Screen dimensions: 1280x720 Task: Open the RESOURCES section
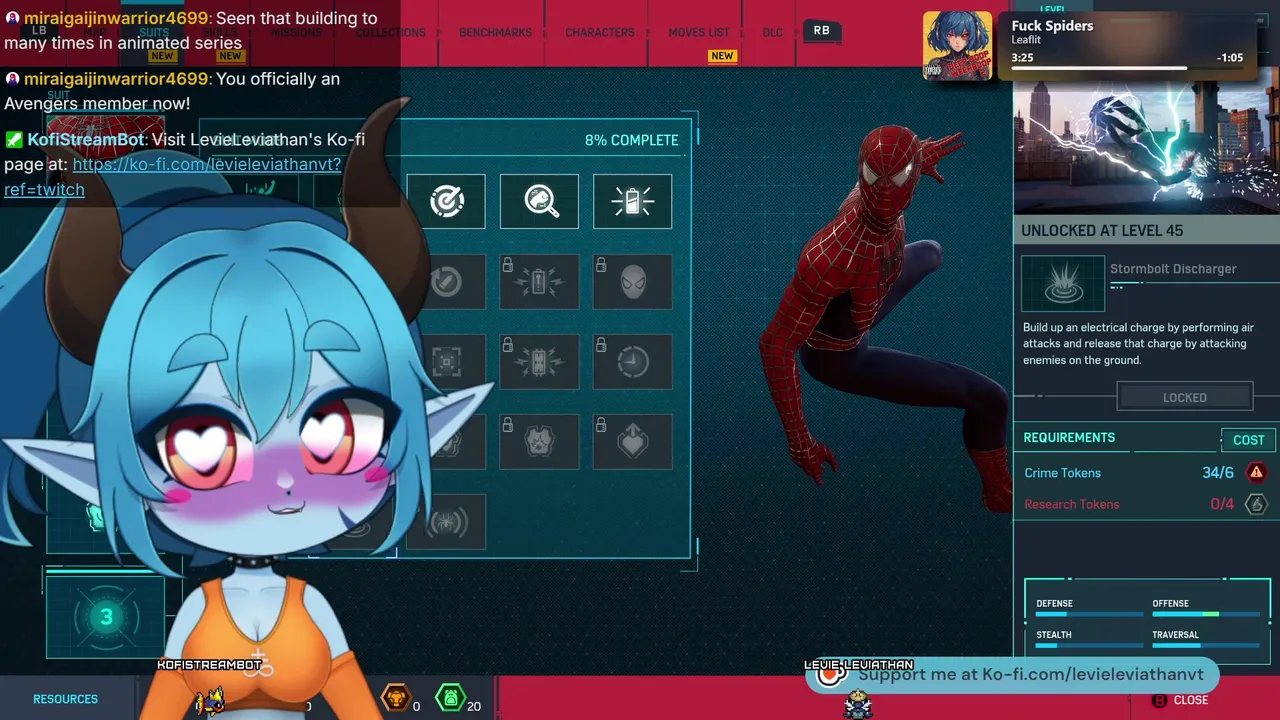(x=66, y=699)
